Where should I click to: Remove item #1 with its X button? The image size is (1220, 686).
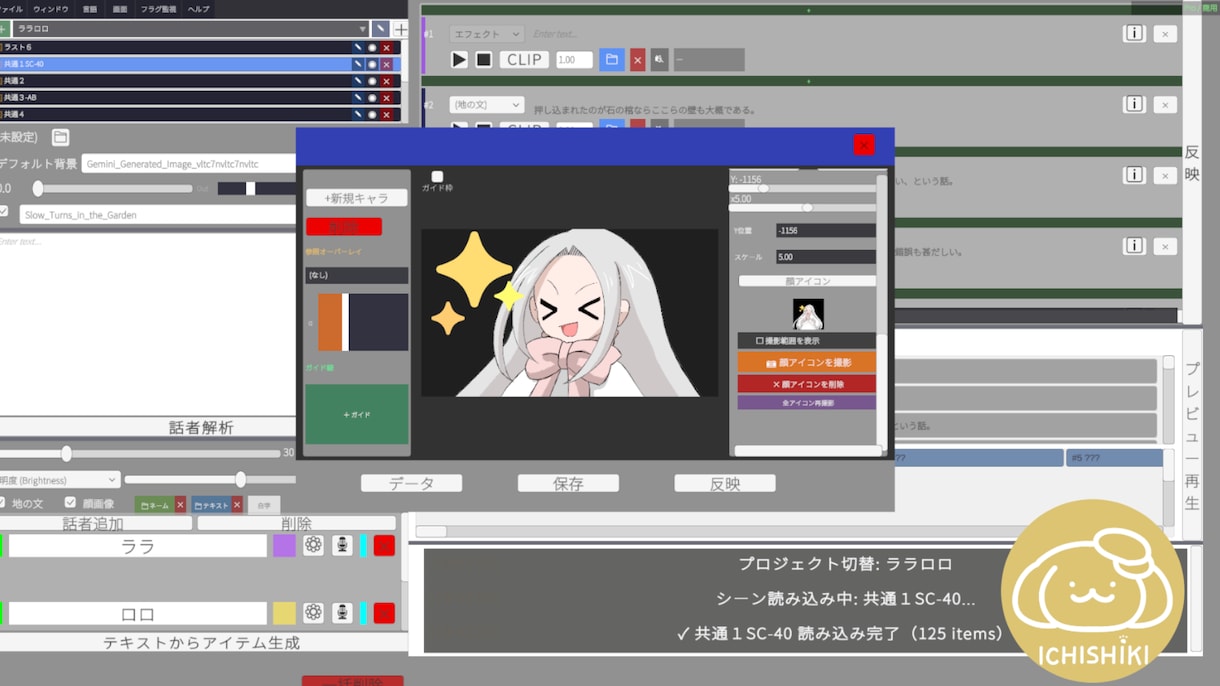1165,33
